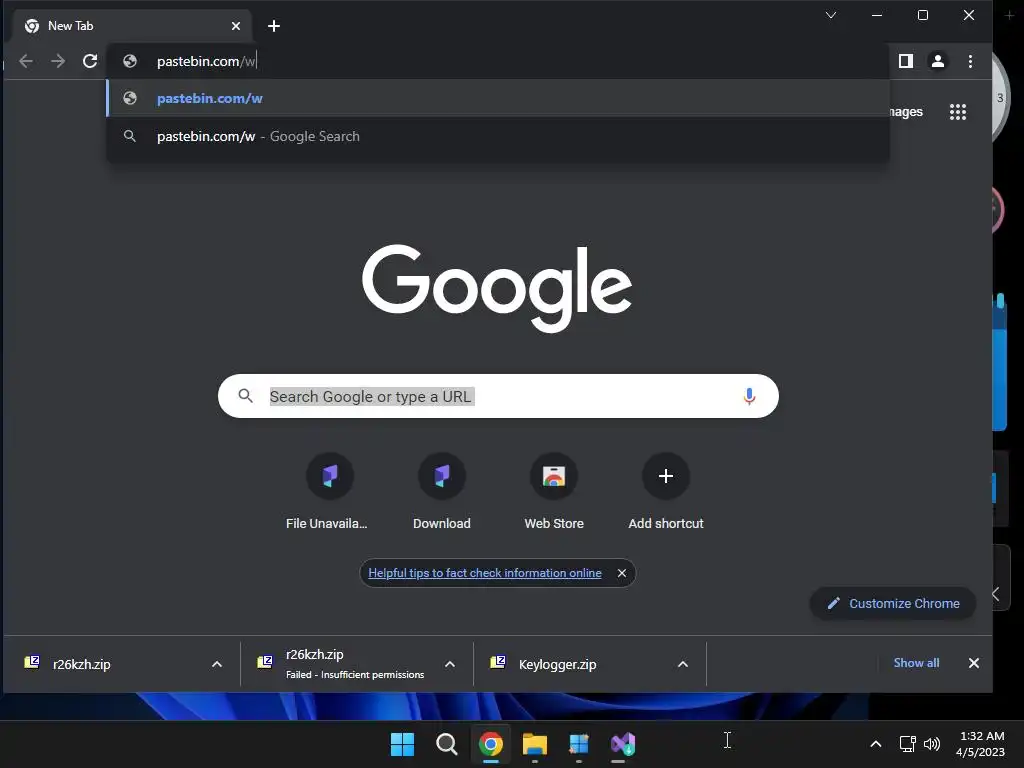
Task: Show hidden system tray icons
Action: coord(876,744)
